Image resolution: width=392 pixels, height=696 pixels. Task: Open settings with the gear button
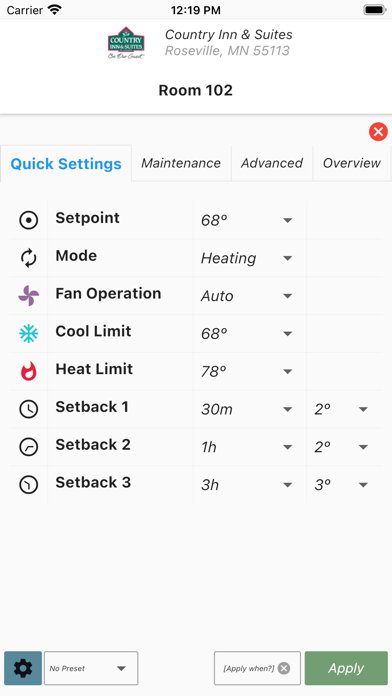[x=23, y=668]
